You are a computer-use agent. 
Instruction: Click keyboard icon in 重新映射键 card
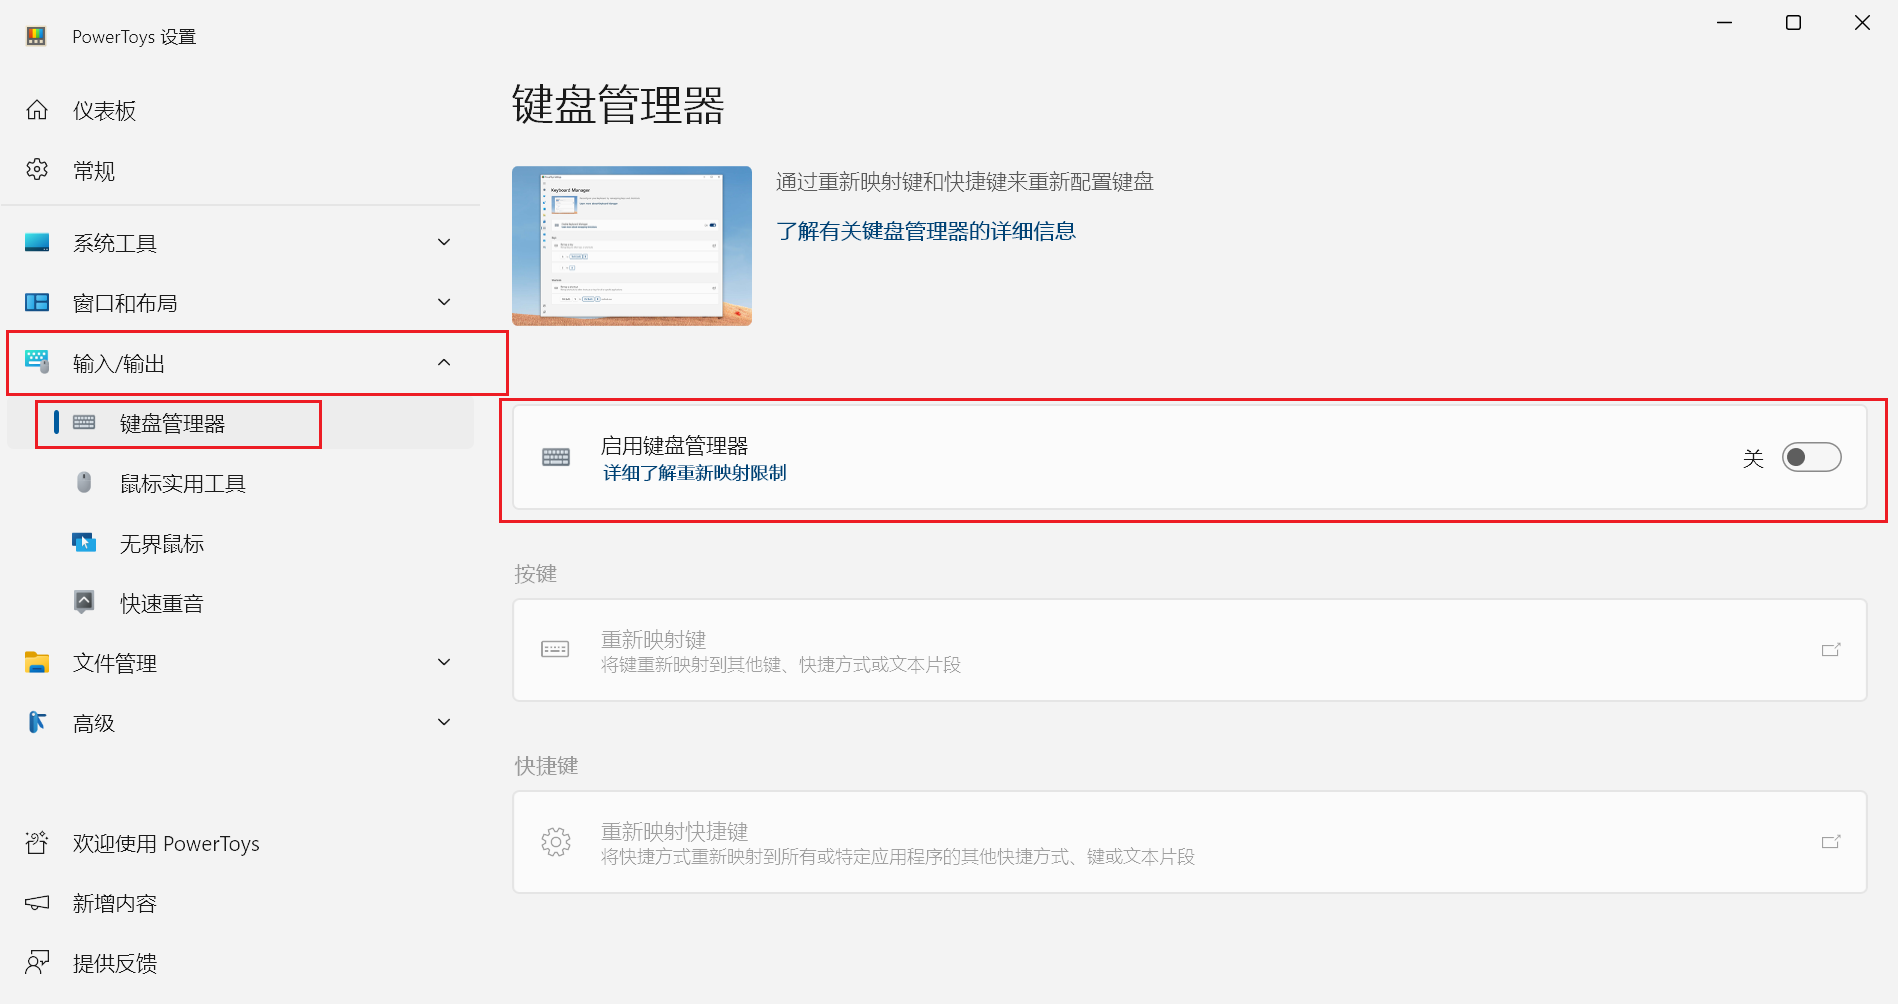pos(555,649)
